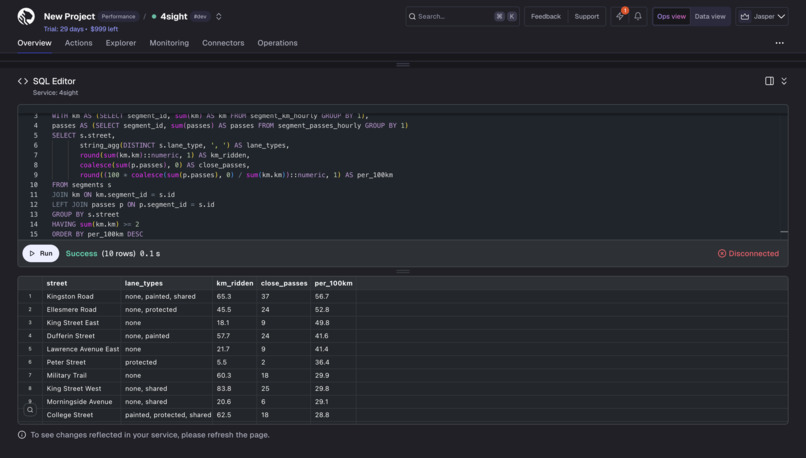
Task: Click the #dev tag badge
Action: pyautogui.click(x=200, y=16)
